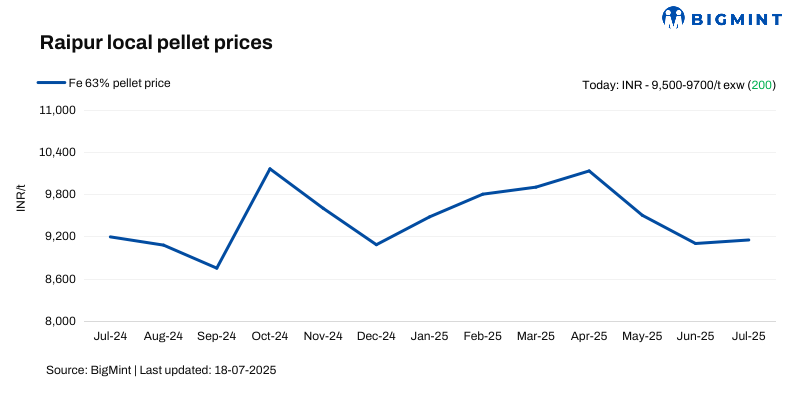The width and height of the screenshot is (799, 400).
Task: Click the BigMint logo icon
Action: tap(675, 17)
